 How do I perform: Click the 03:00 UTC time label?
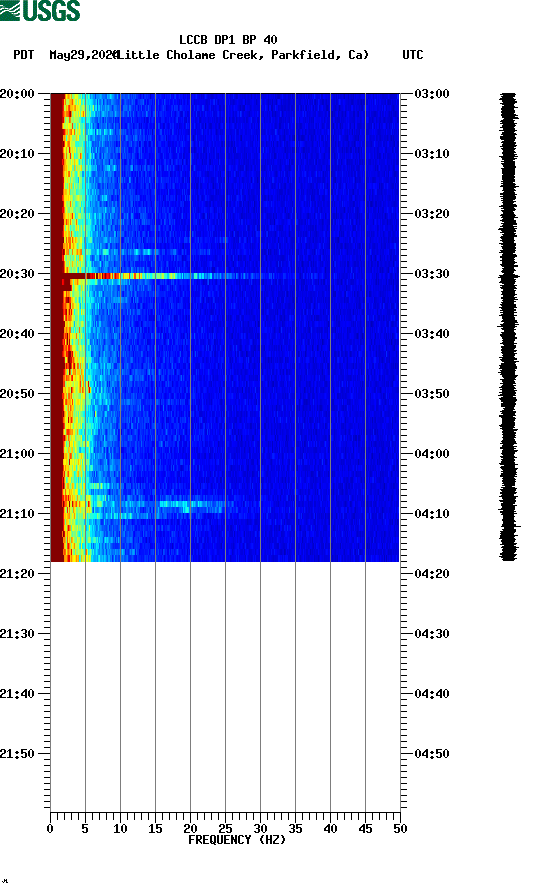point(432,94)
